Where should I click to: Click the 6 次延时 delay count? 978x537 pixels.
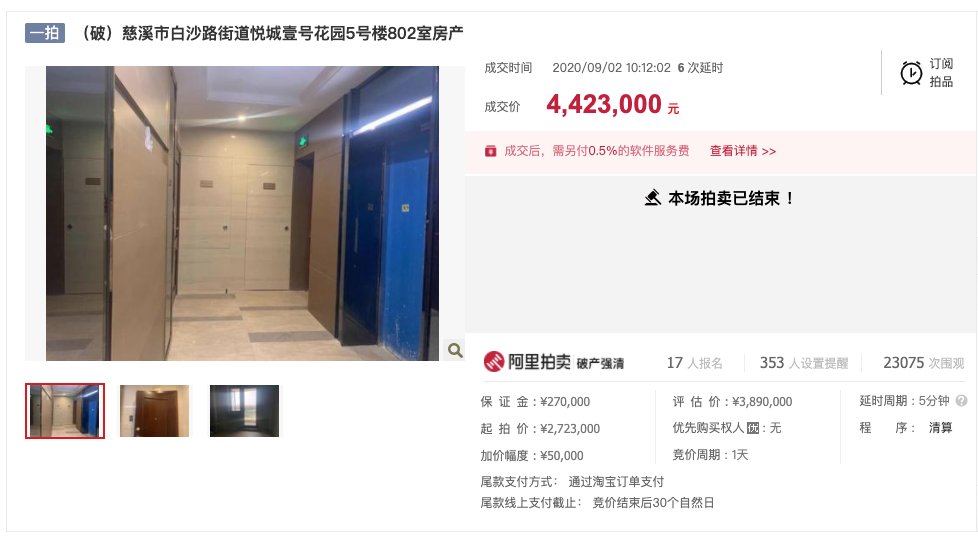pyautogui.click(x=700, y=67)
